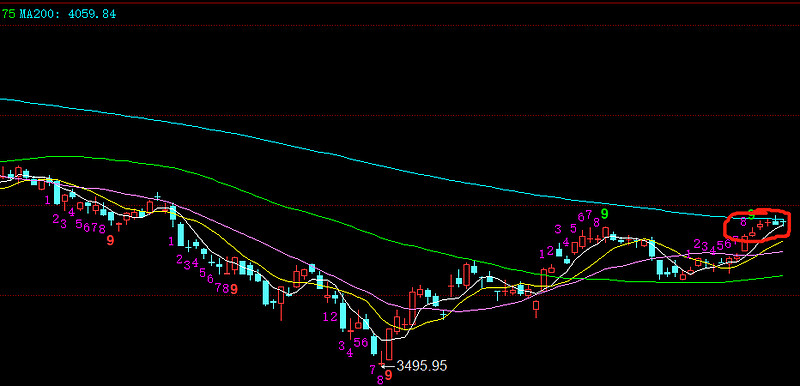This screenshot has height=386, width=800.
Task: Select the red 9 after first countdown
Action: [x=110, y=240]
